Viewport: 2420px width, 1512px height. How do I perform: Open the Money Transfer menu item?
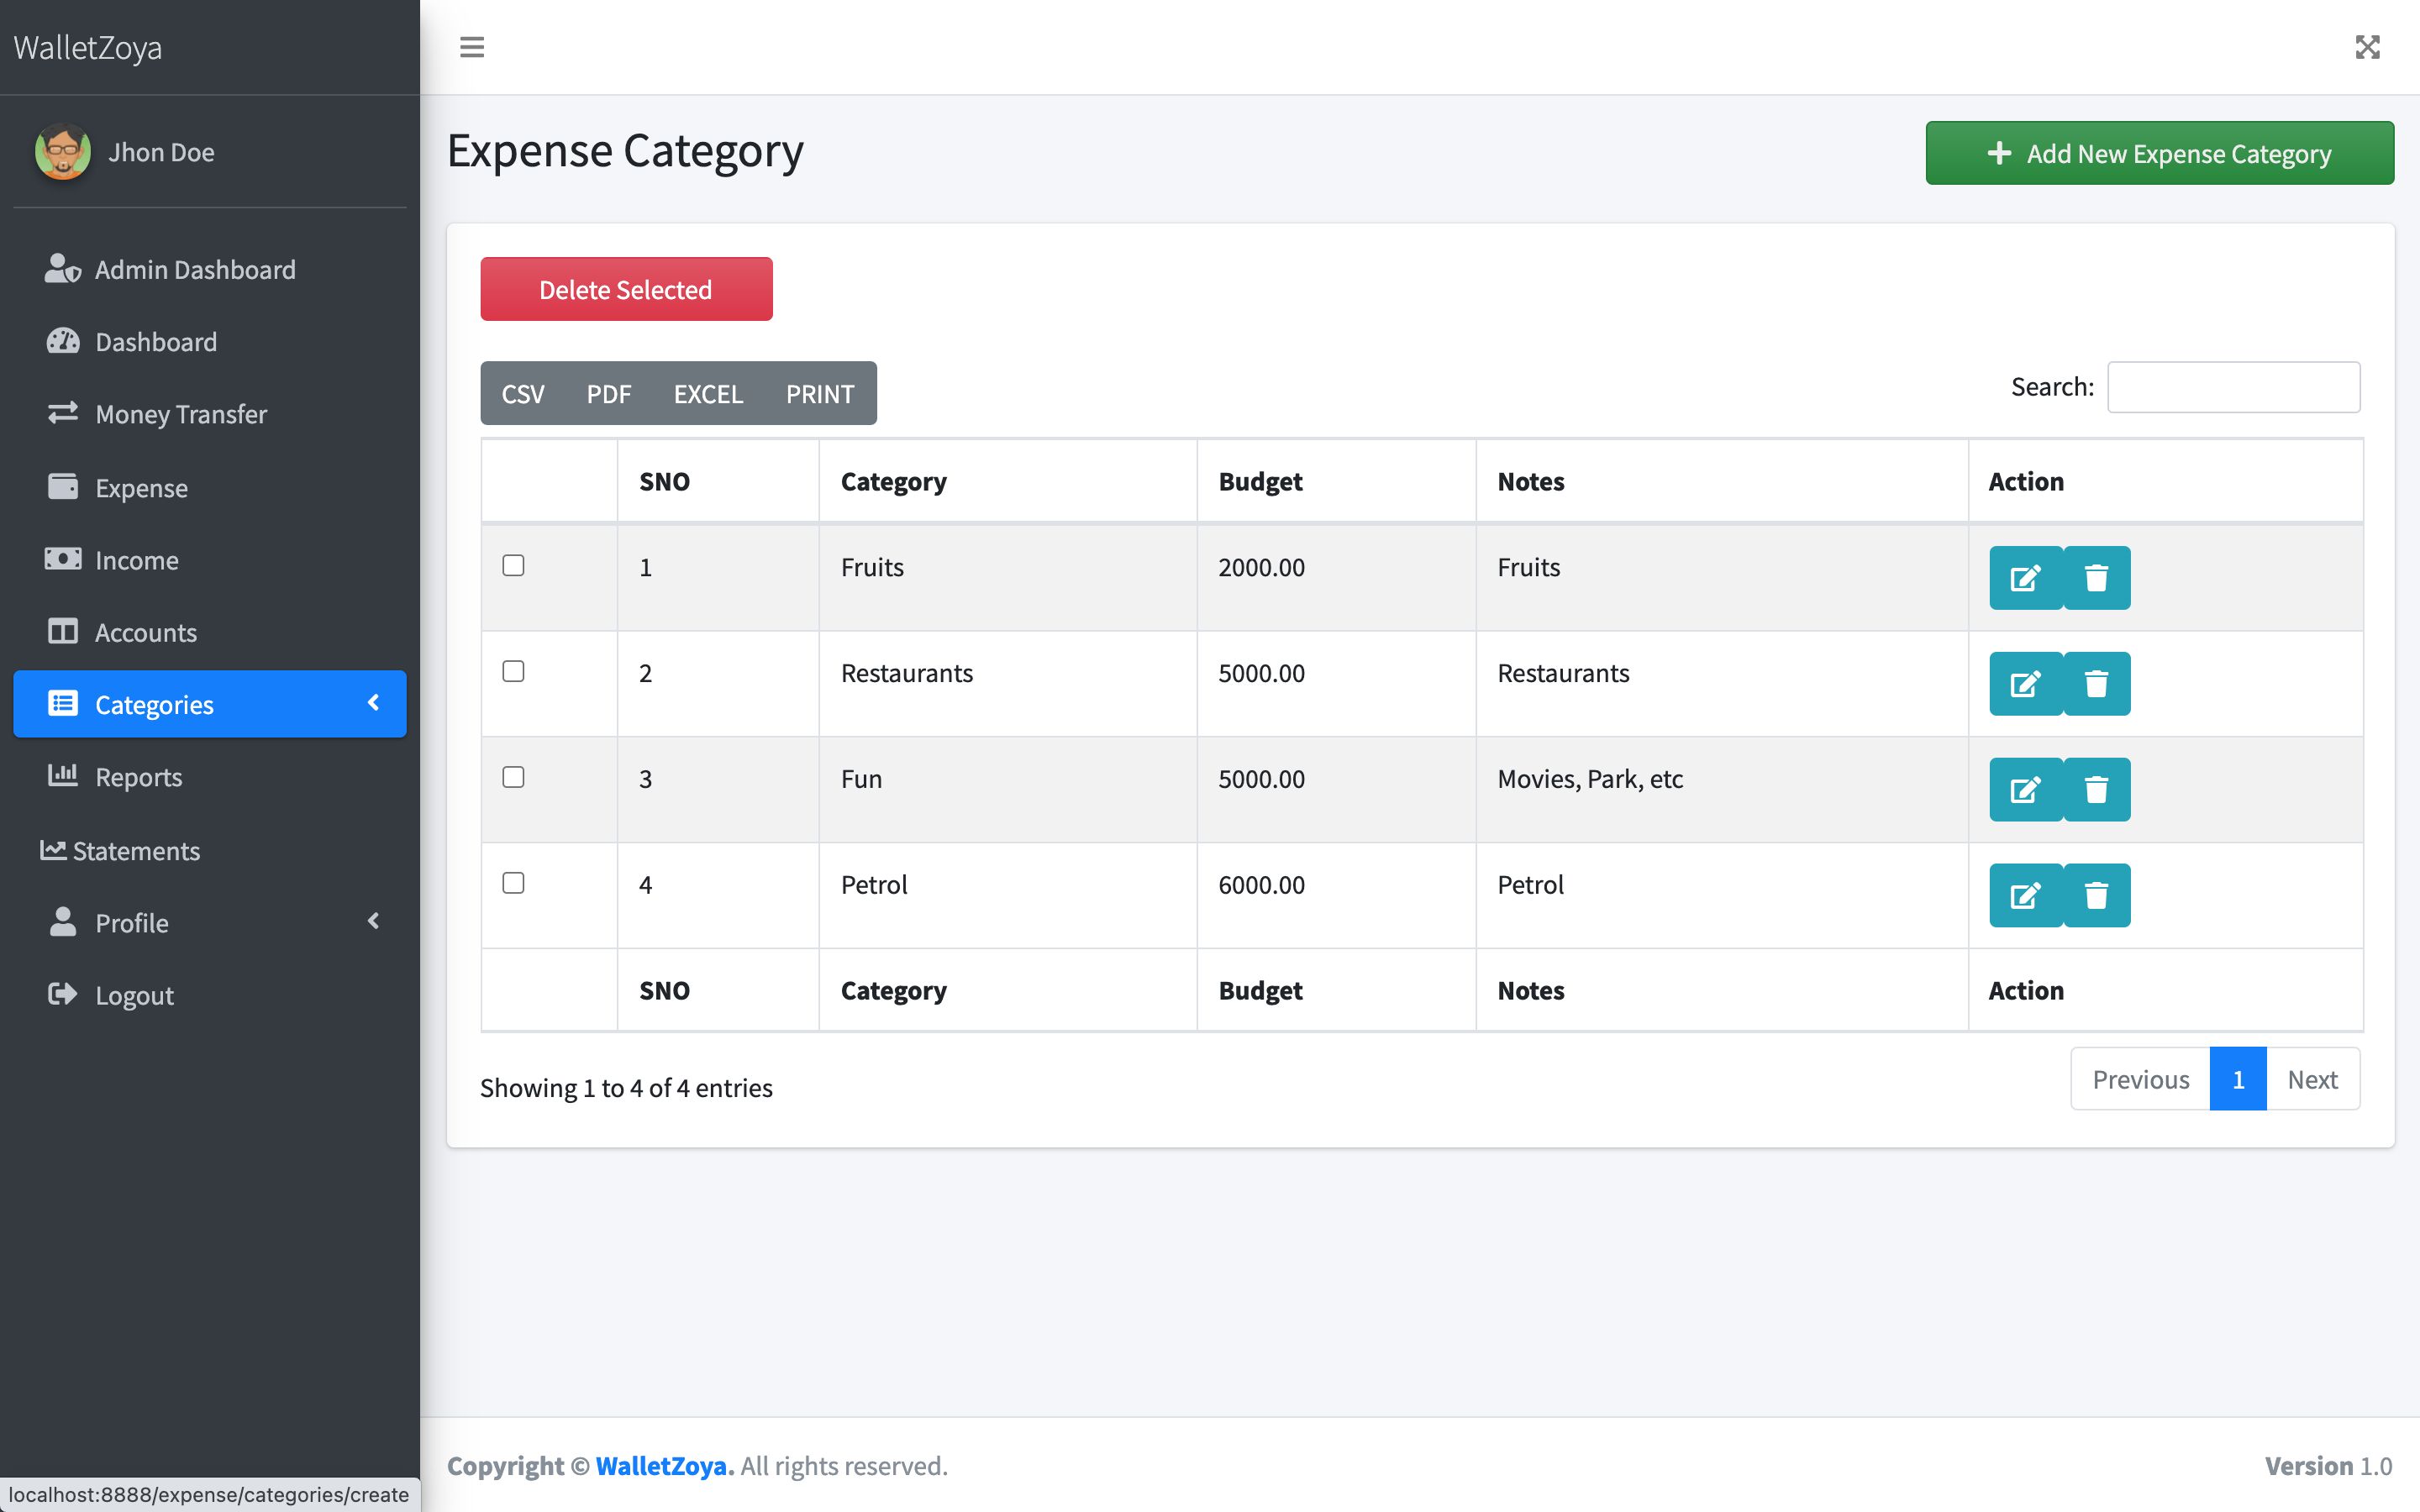[180, 414]
